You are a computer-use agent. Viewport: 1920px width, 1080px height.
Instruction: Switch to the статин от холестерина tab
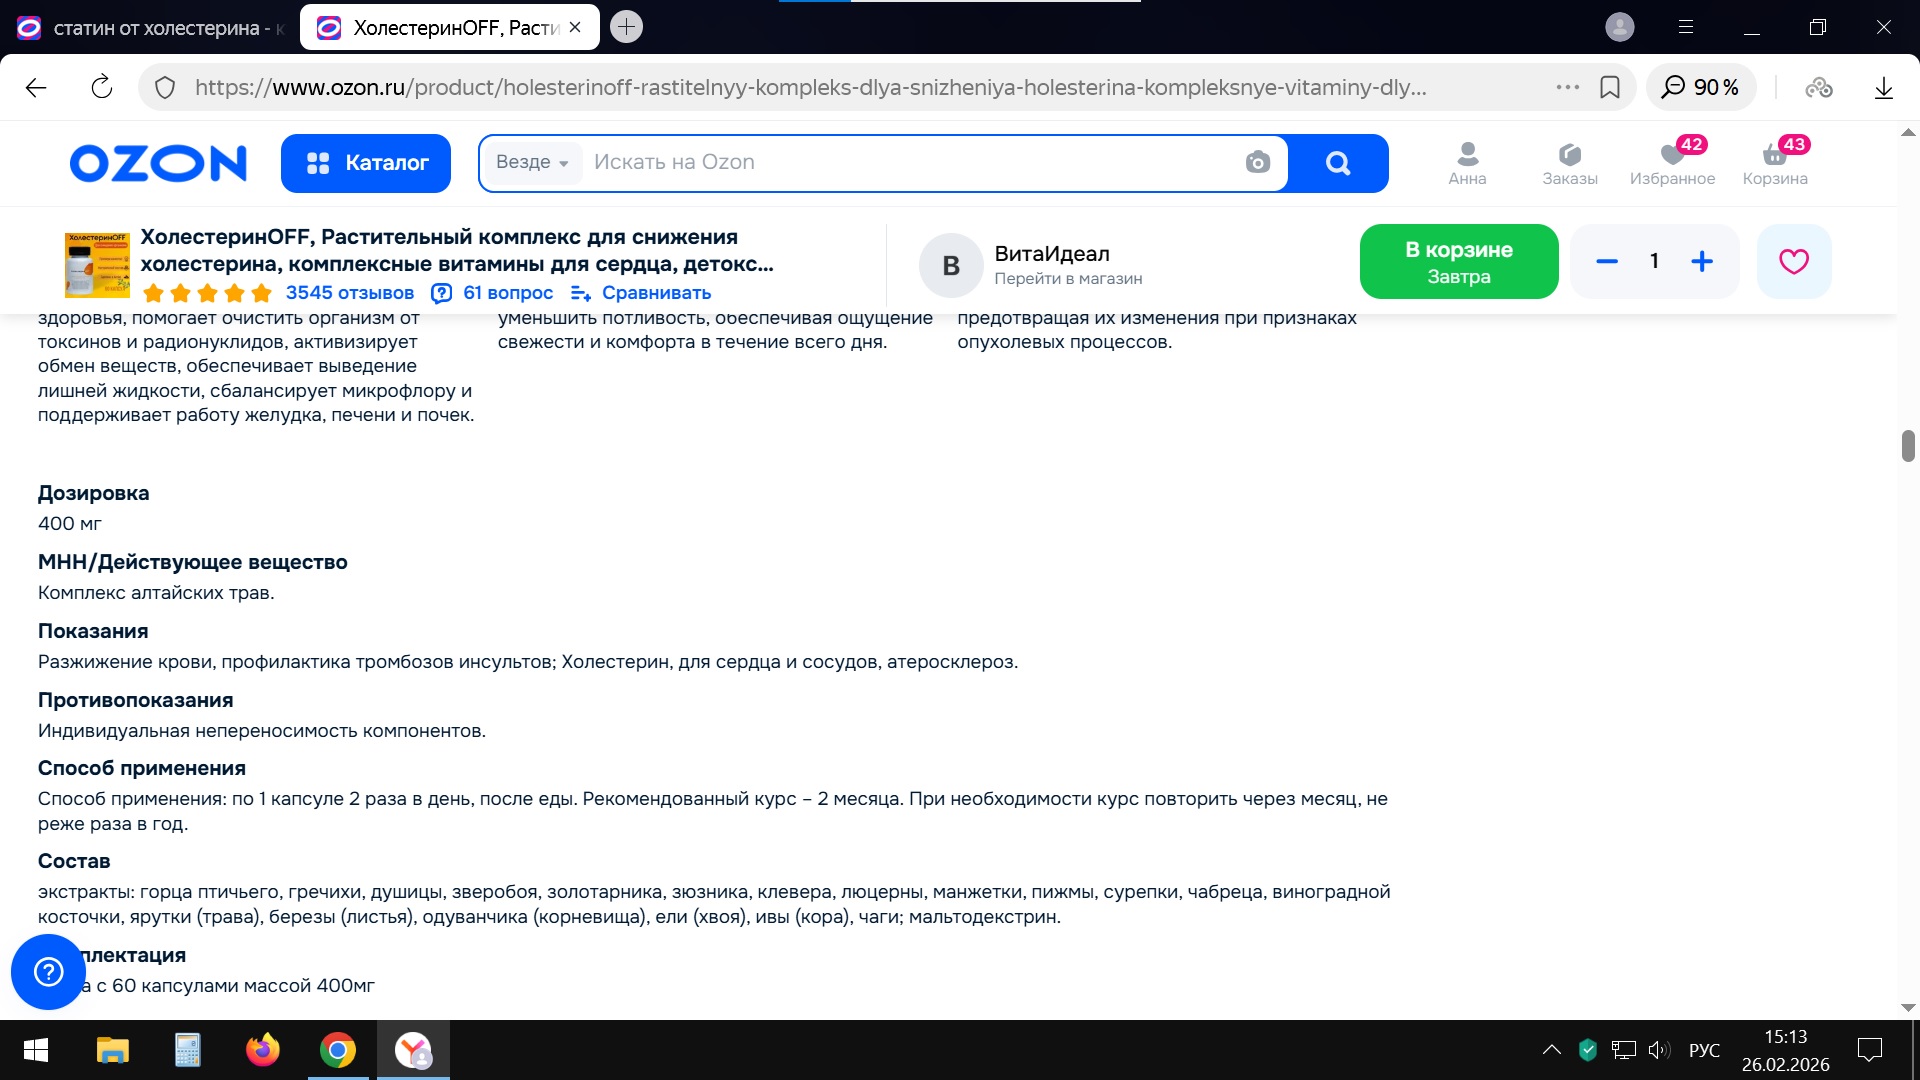click(155, 28)
